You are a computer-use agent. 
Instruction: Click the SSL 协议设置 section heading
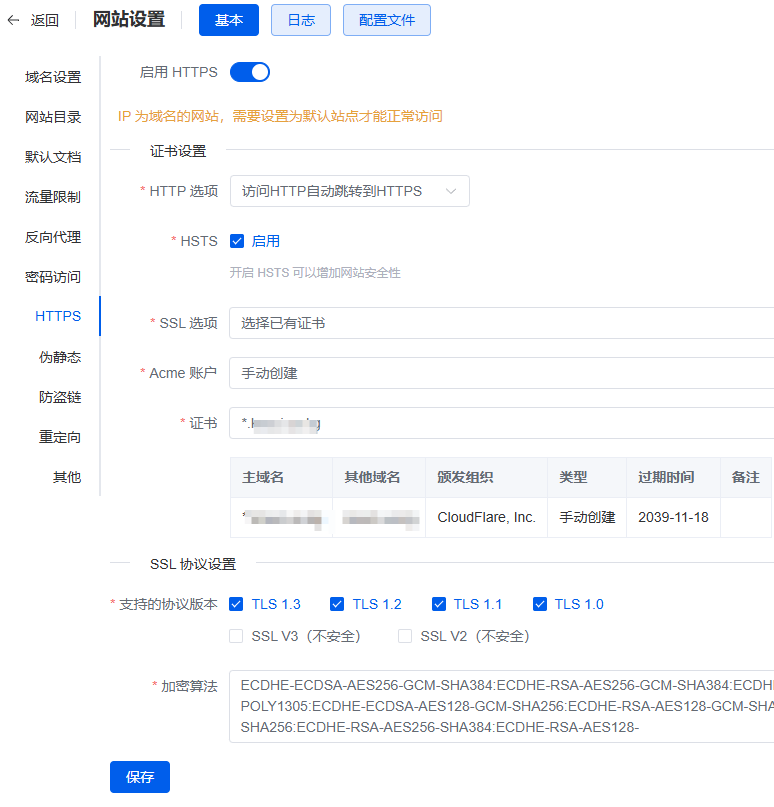pos(193,564)
